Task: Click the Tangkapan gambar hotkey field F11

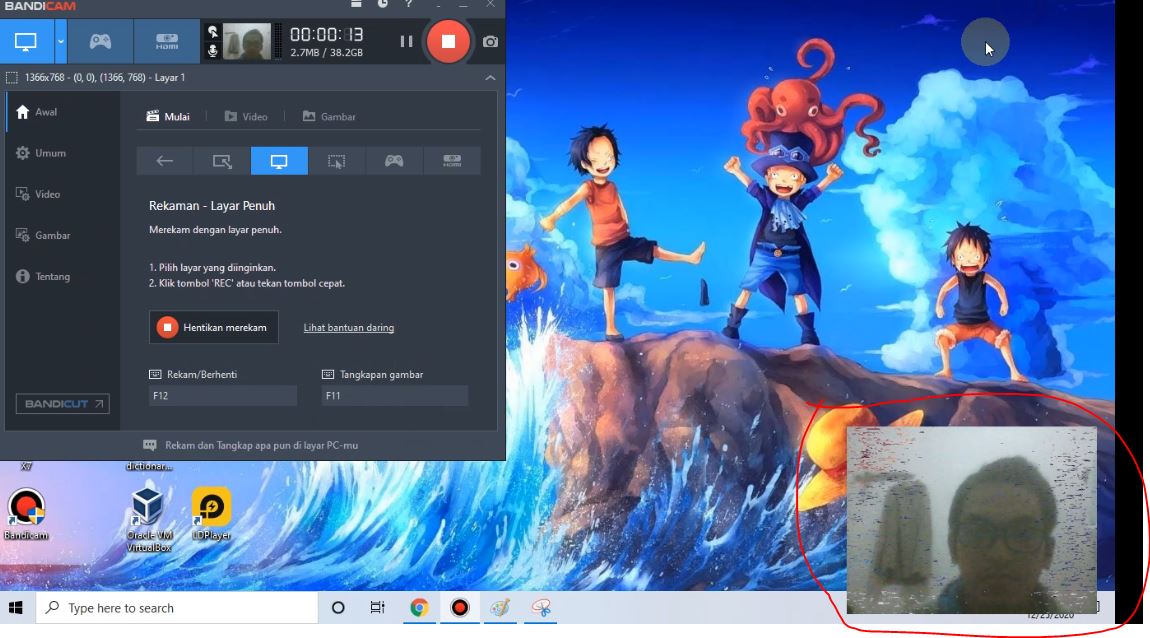Action: tap(395, 395)
